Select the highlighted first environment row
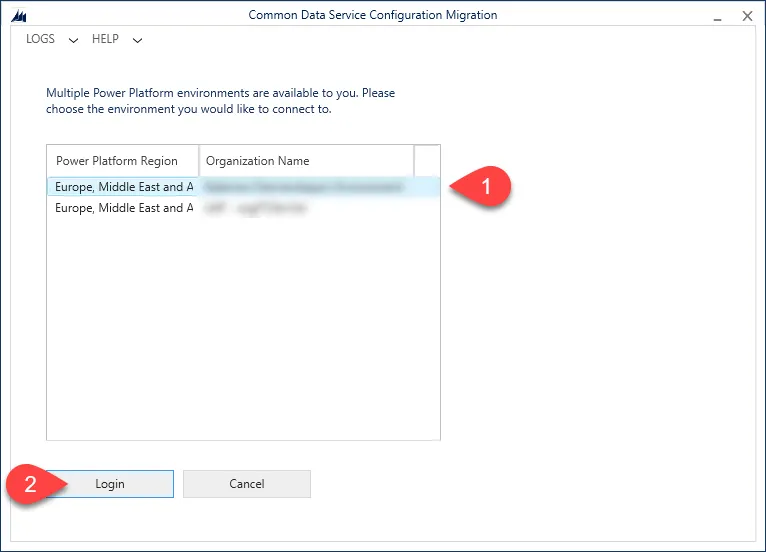Viewport: 766px width, 552px height. (x=243, y=187)
